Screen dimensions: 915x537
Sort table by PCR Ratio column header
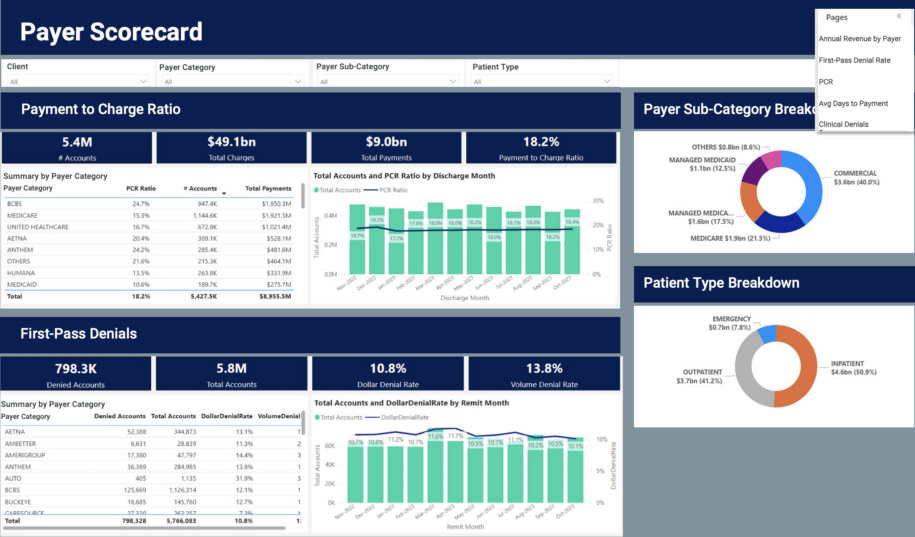pyautogui.click(x=141, y=189)
